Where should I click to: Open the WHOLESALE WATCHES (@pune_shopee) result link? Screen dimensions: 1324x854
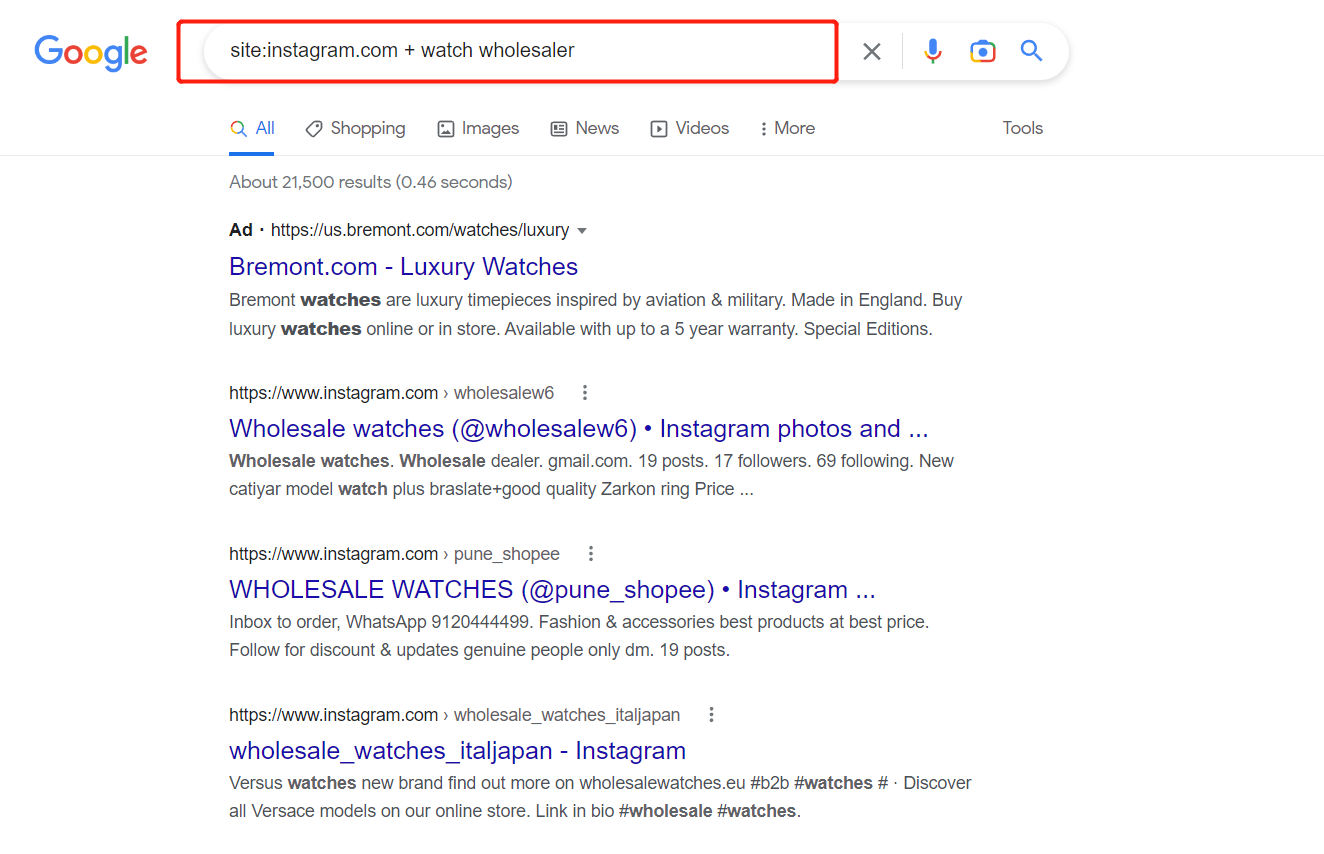[x=553, y=590]
